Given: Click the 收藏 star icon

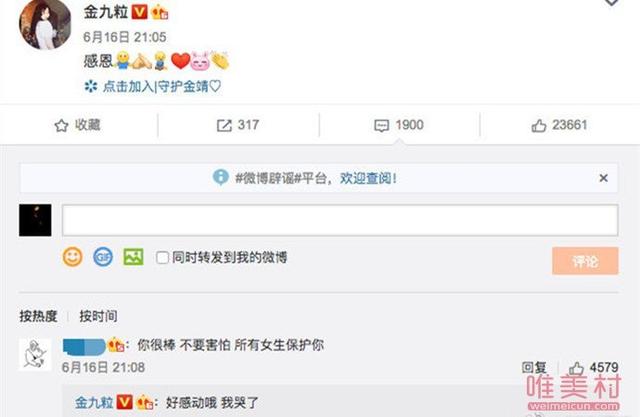Looking at the screenshot, I should coord(61,125).
